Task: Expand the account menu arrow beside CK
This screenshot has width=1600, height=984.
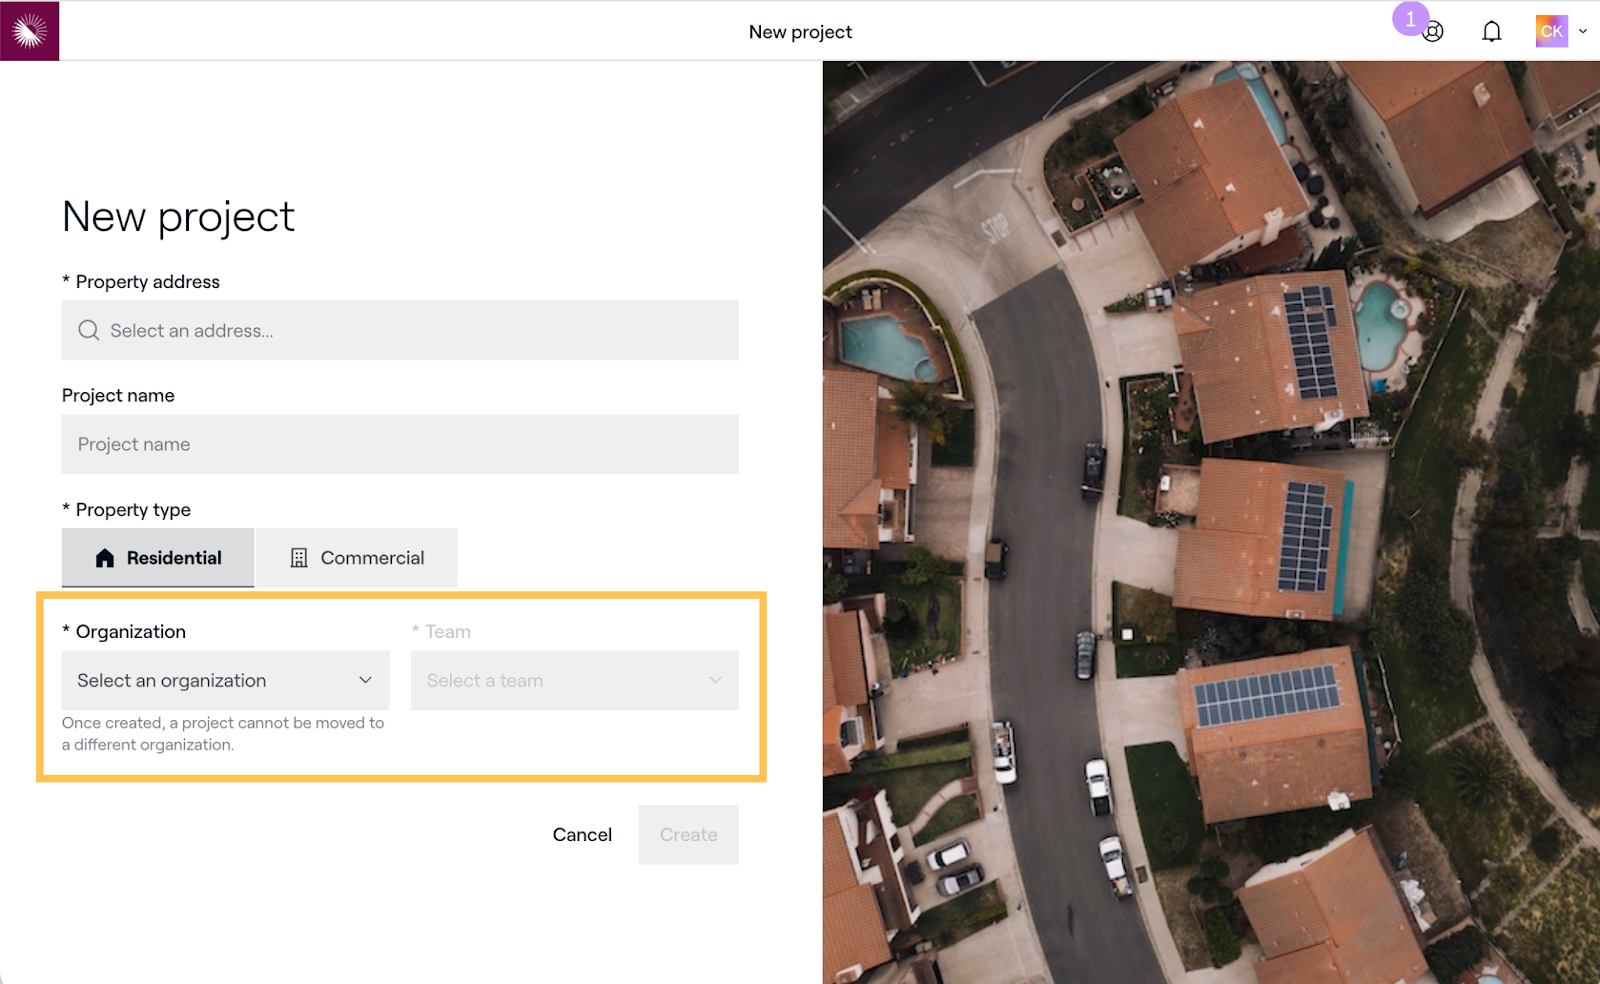Action: click(x=1583, y=31)
